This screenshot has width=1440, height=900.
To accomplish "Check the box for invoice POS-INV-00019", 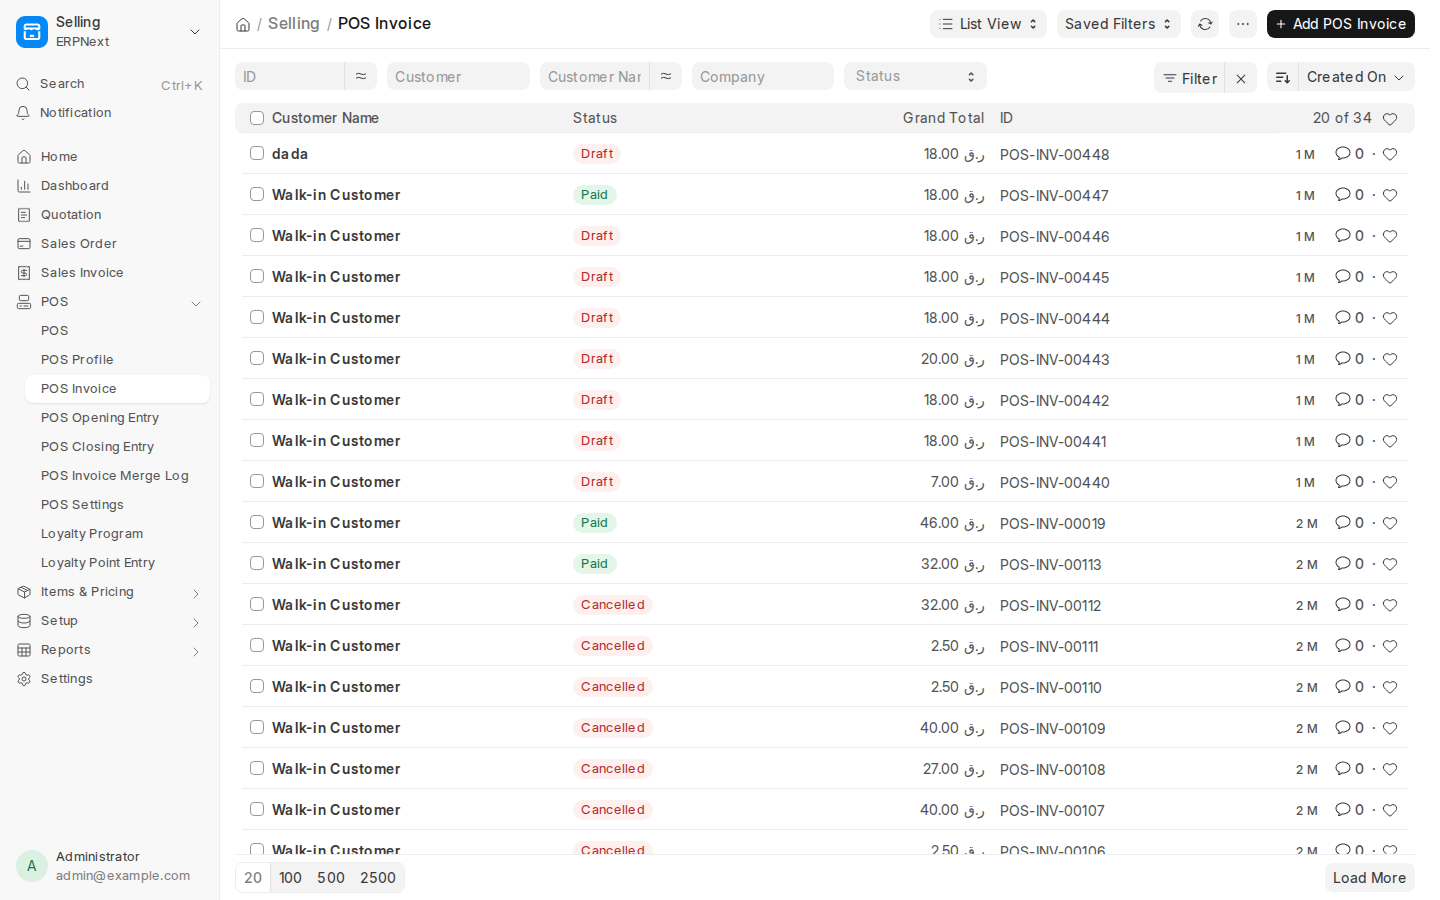I will pyautogui.click(x=257, y=522).
